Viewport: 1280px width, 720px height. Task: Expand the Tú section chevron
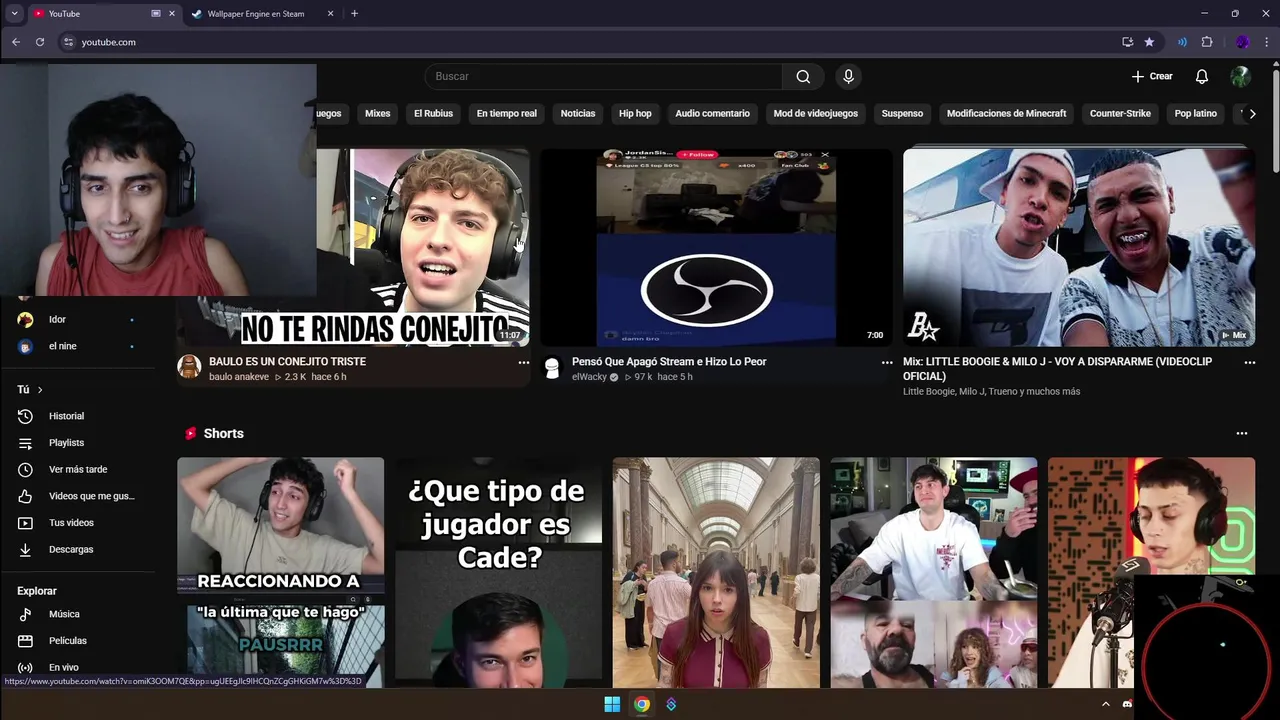(40, 390)
